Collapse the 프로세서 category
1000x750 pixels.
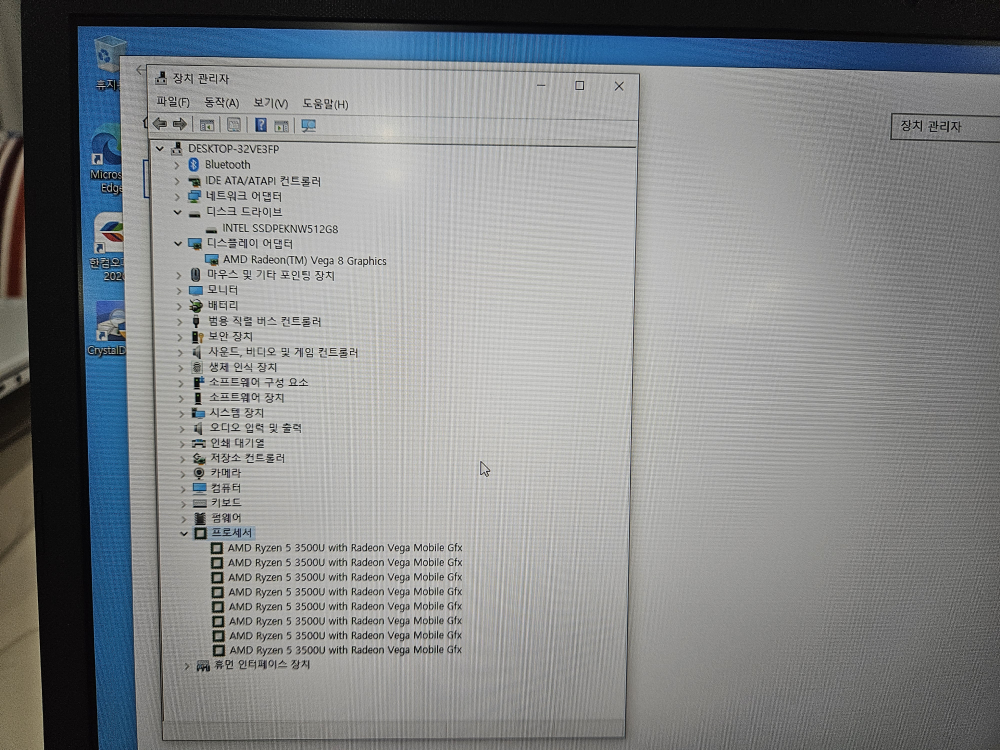click(184, 533)
